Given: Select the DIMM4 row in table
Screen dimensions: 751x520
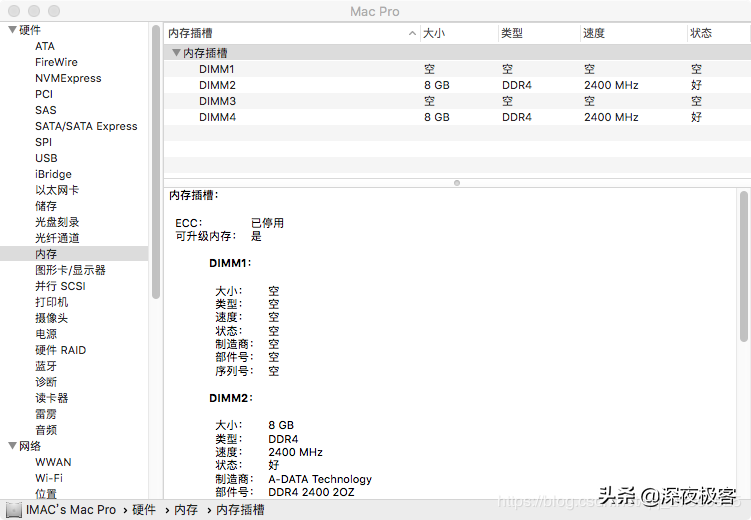Looking at the screenshot, I should (x=457, y=117).
